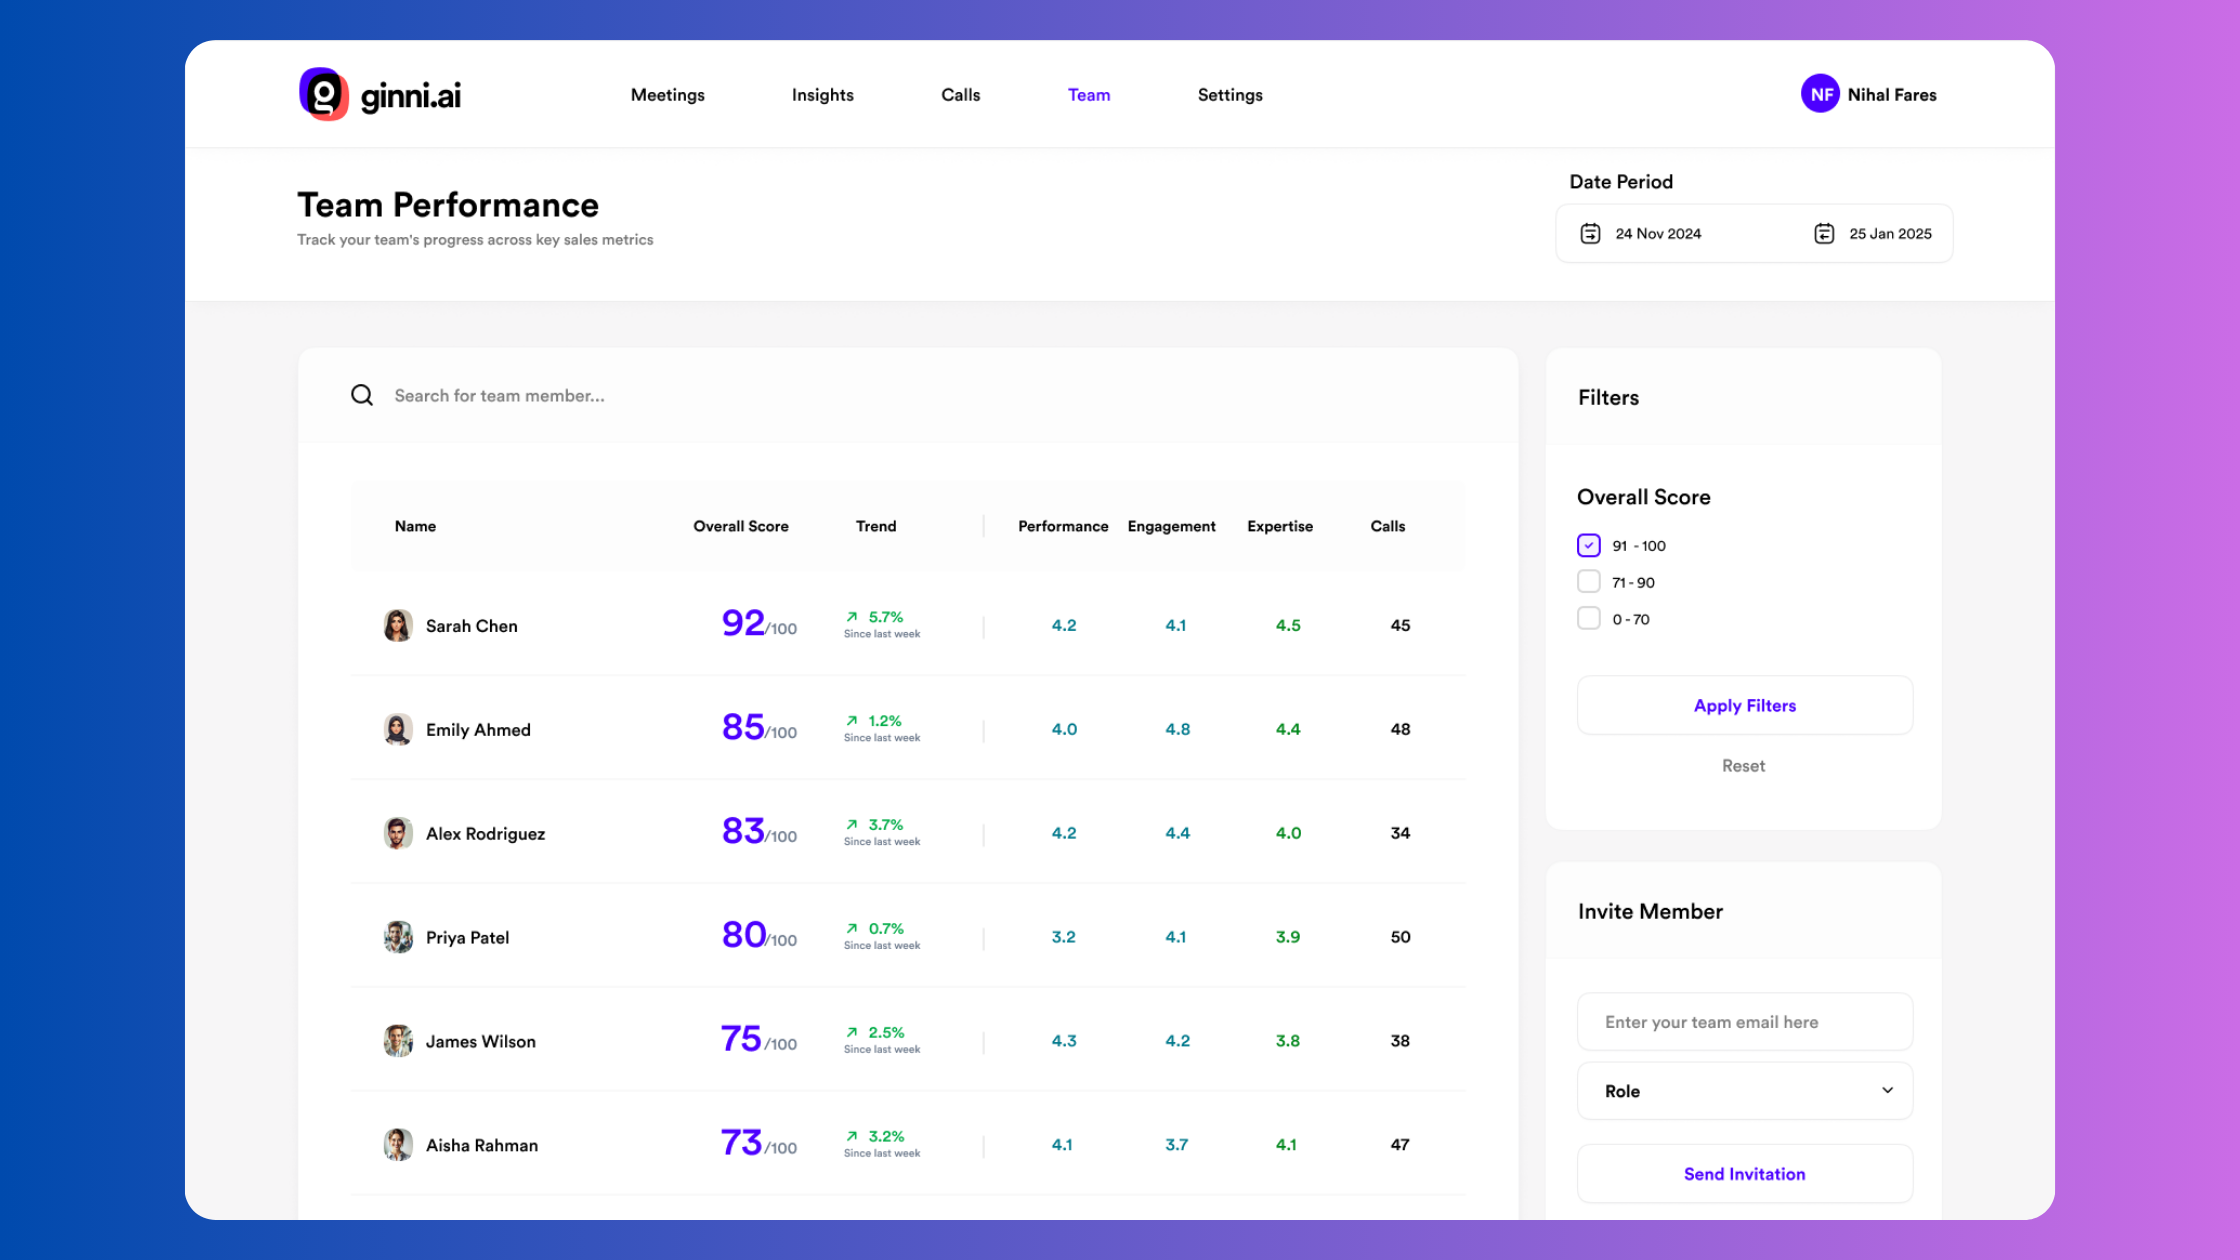Viewport: 2240px width, 1260px height.
Task: Click the 2.5% trend arrow icon
Action: pyautogui.click(x=852, y=1033)
